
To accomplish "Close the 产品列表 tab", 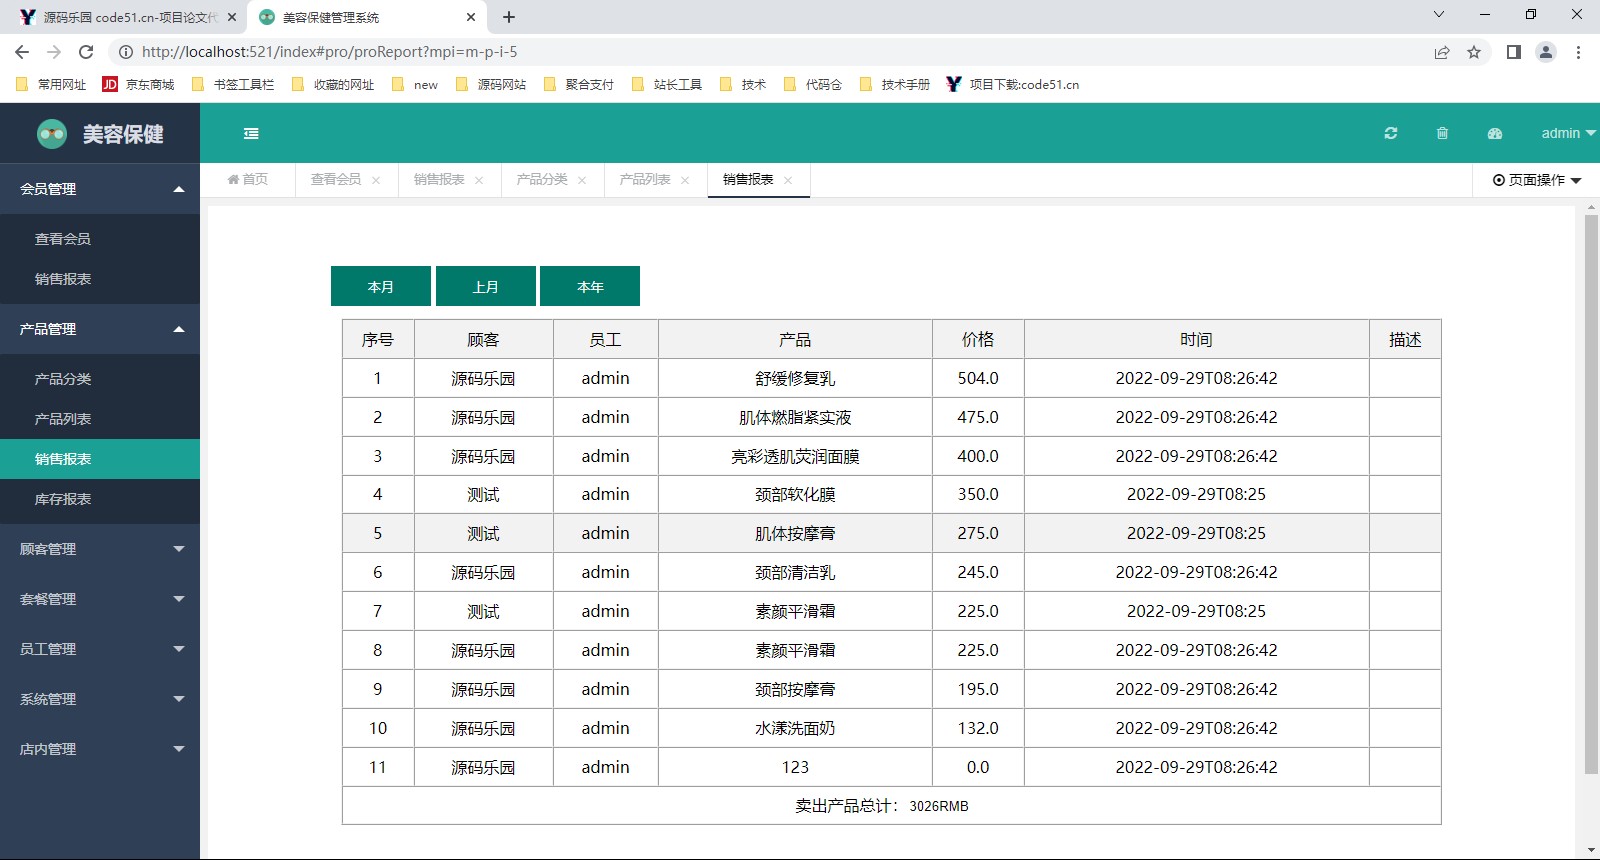I will click(685, 180).
